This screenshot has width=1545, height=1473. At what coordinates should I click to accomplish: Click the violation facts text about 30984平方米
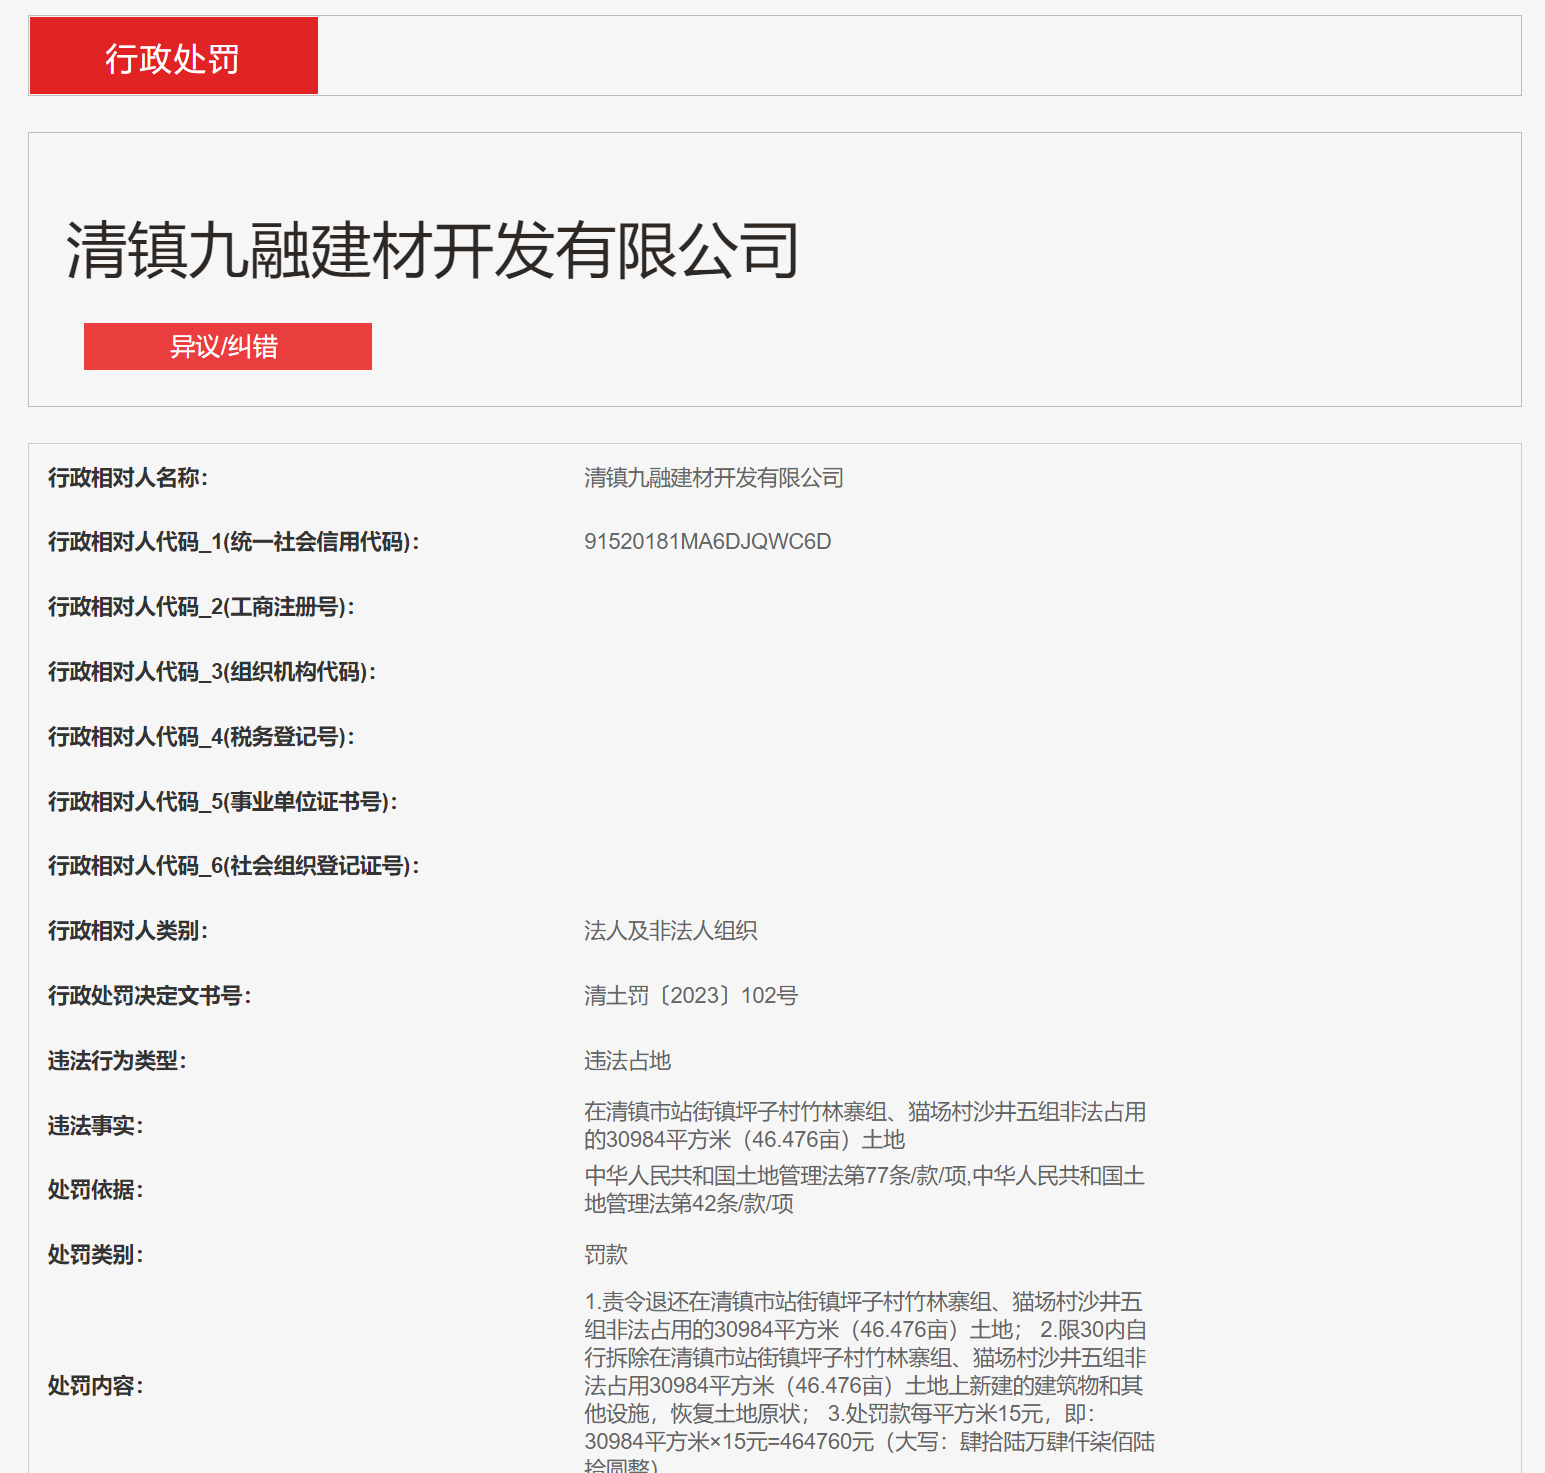coord(865,1126)
